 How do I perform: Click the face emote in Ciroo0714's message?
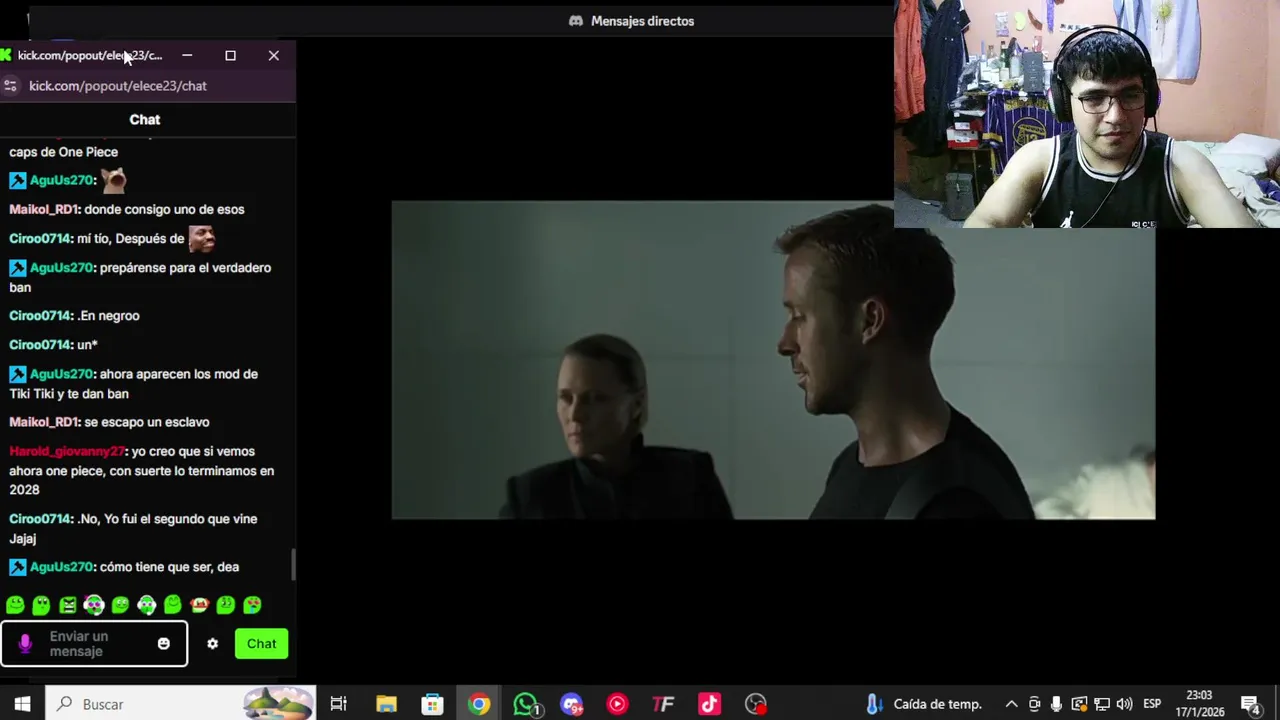pos(201,238)
